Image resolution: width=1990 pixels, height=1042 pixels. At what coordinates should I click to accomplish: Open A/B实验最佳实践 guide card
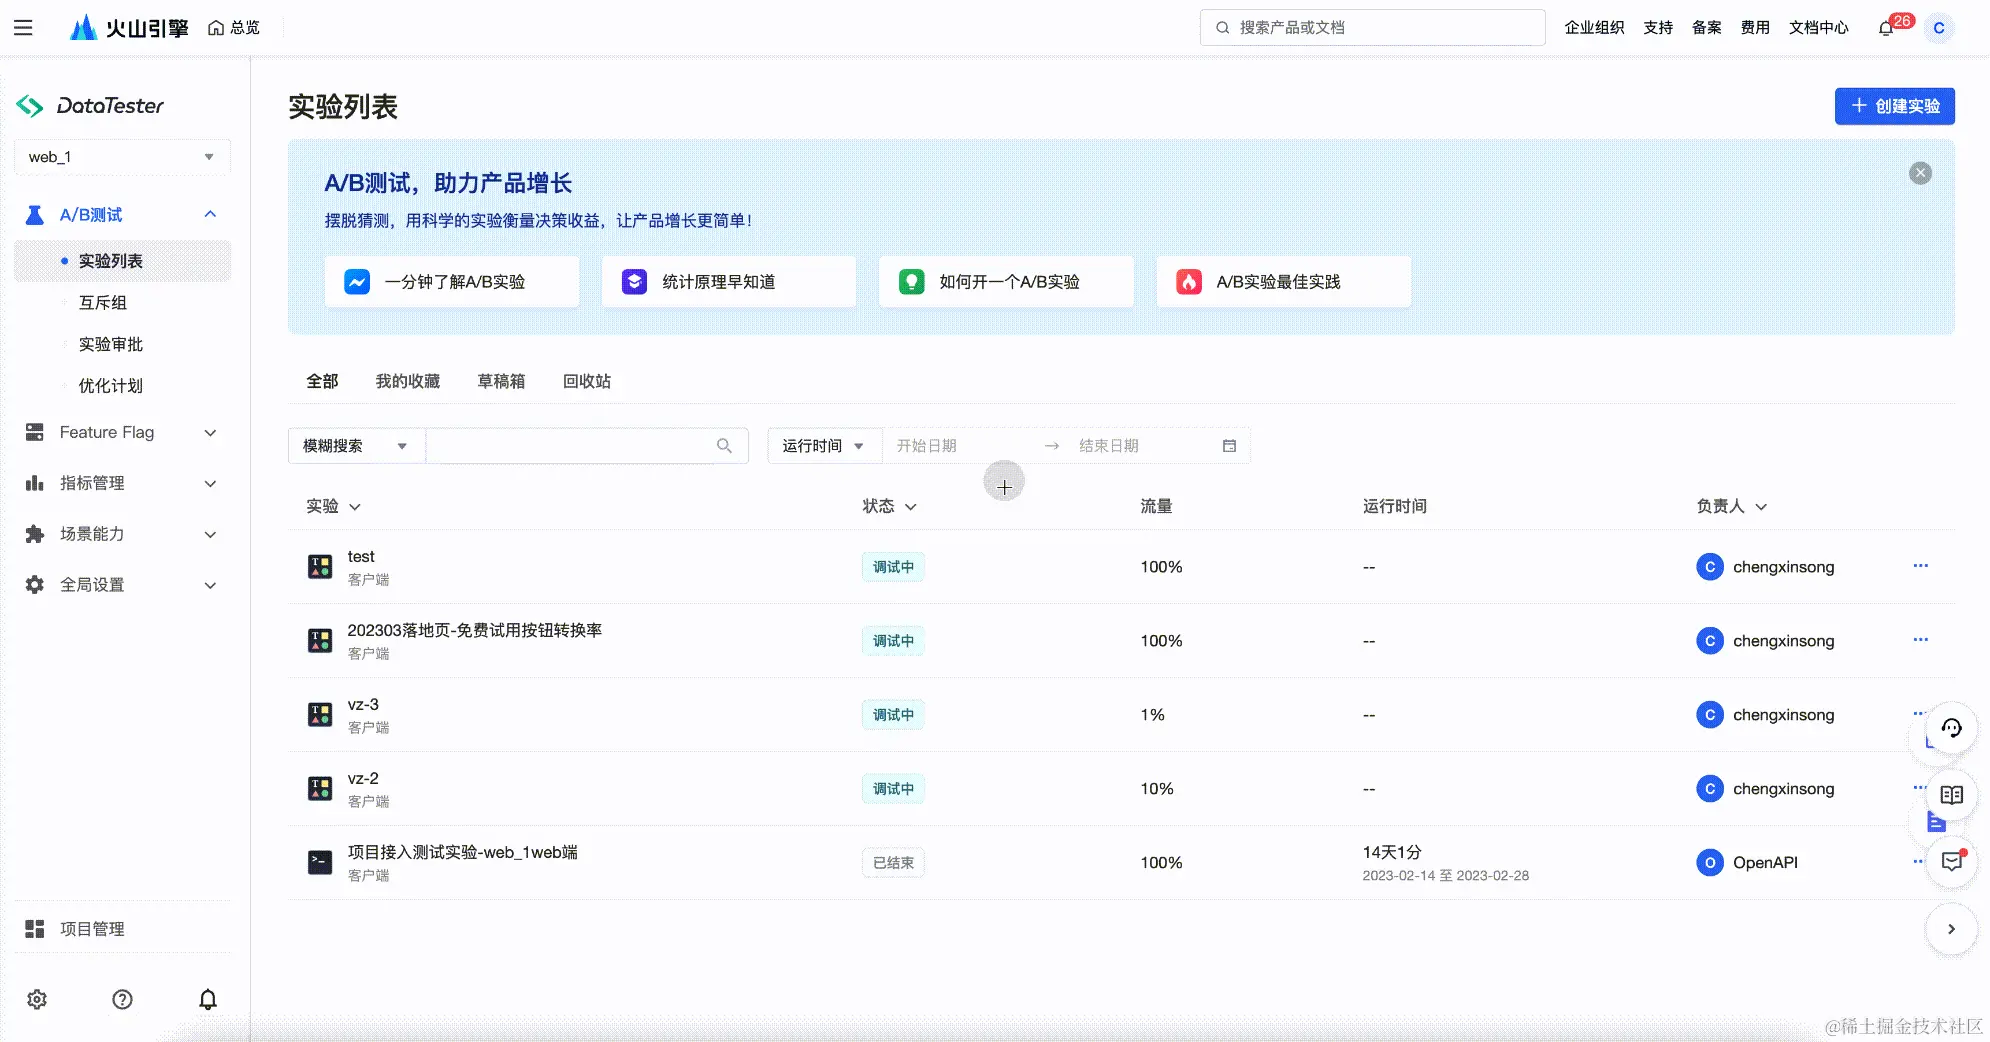click(1283, 282)
